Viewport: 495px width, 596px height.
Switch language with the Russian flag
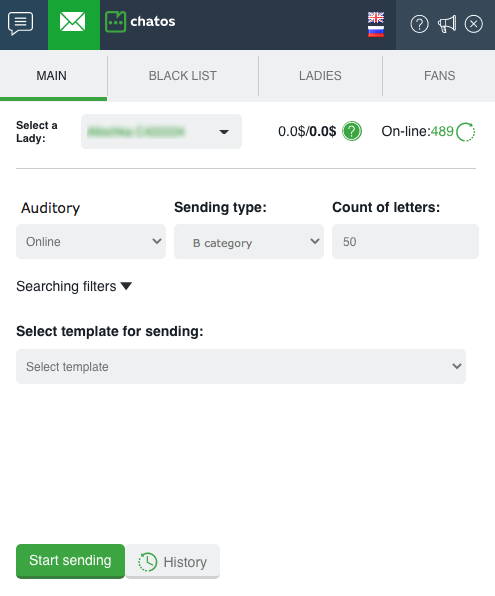click(x=376, y=31)
